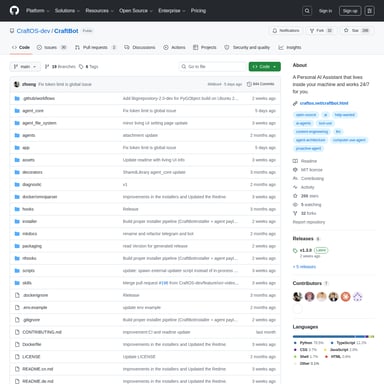
Task: Click the languages color bar
Action: (333, 336)
